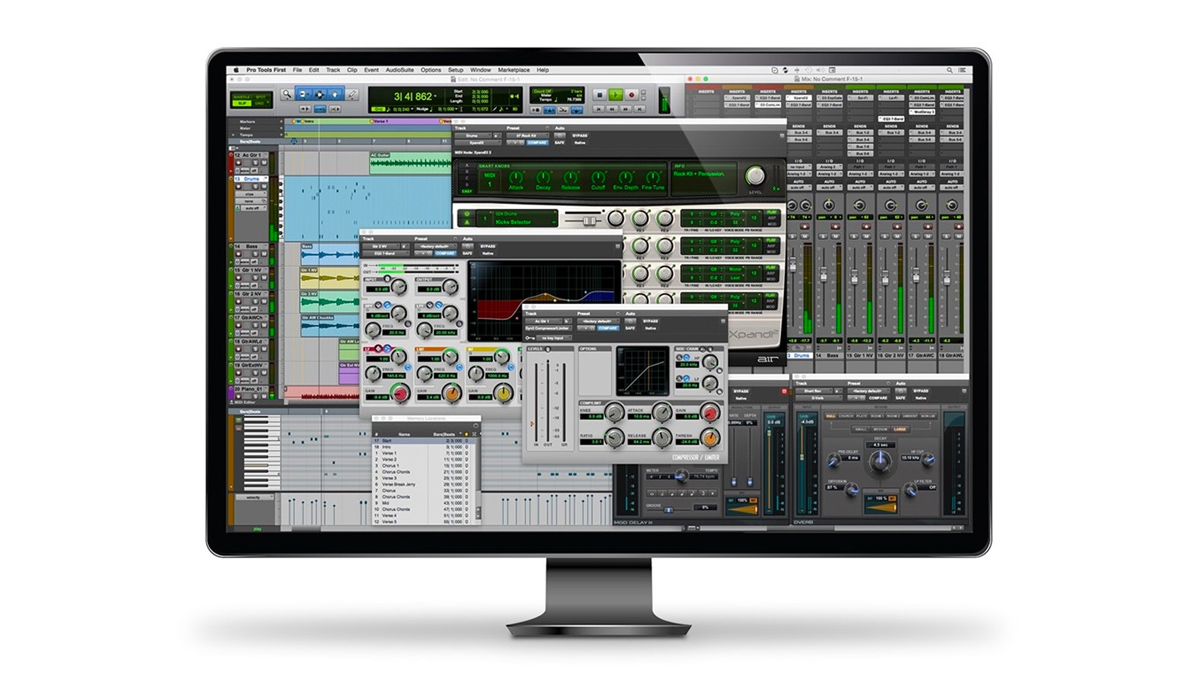Click the Groove slider in Mod Delay III
1200x675 pixels.
point(668,510)
